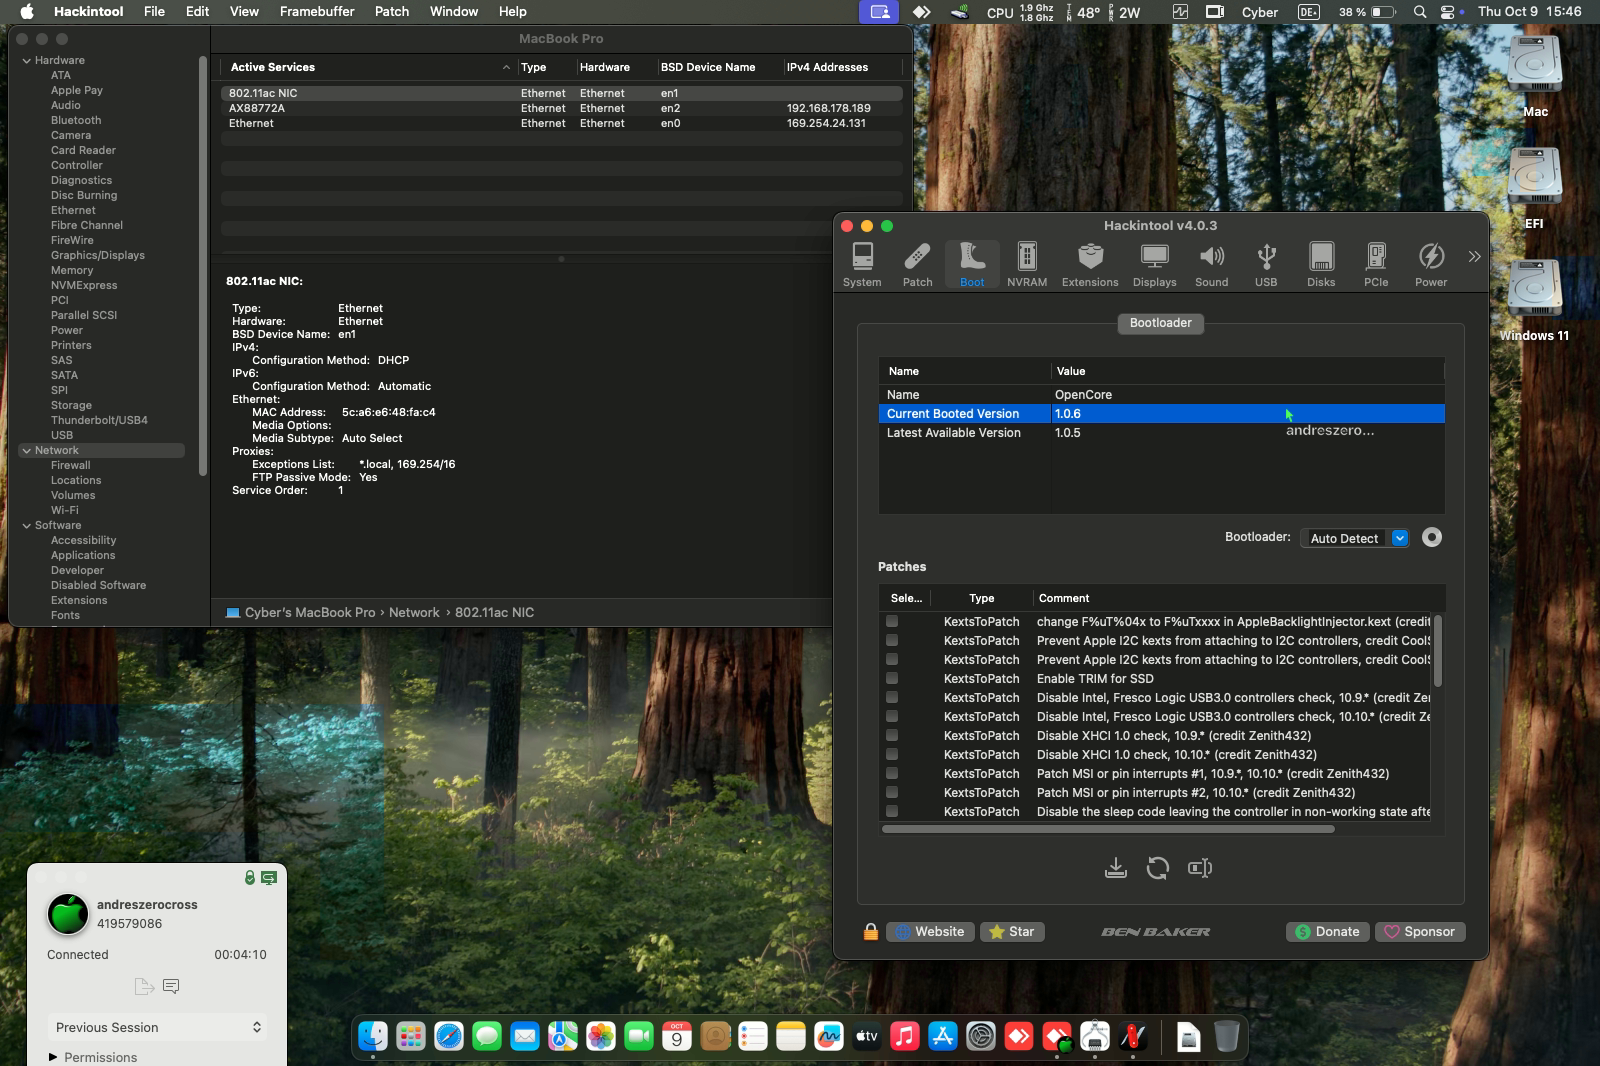Image resolution: width=1600 pixels, height=1066 pixels.
Task: Open the chat icon in AnyDesk session panel
Action: 171,987
